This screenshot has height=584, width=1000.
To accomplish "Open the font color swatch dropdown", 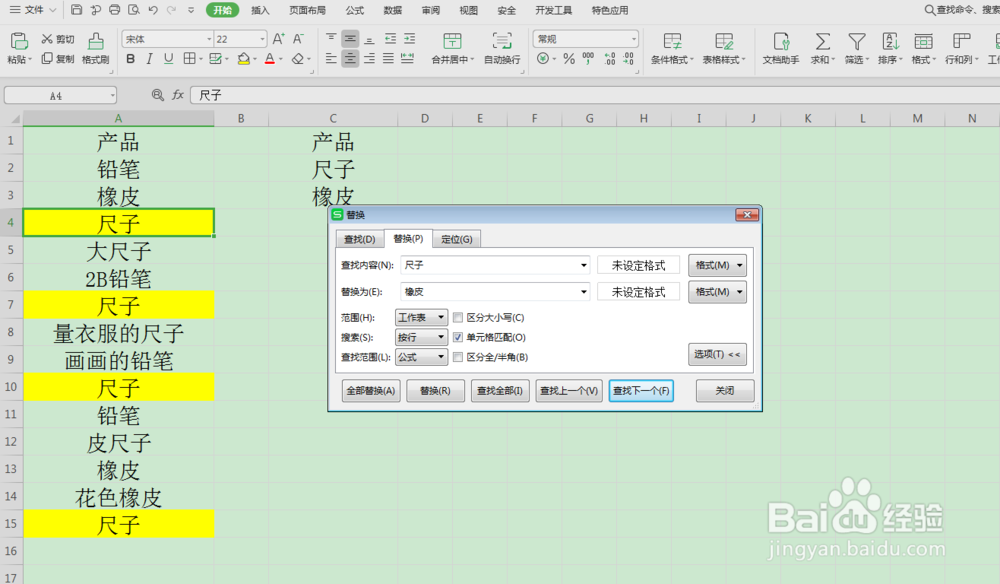I will pos(281,60).
